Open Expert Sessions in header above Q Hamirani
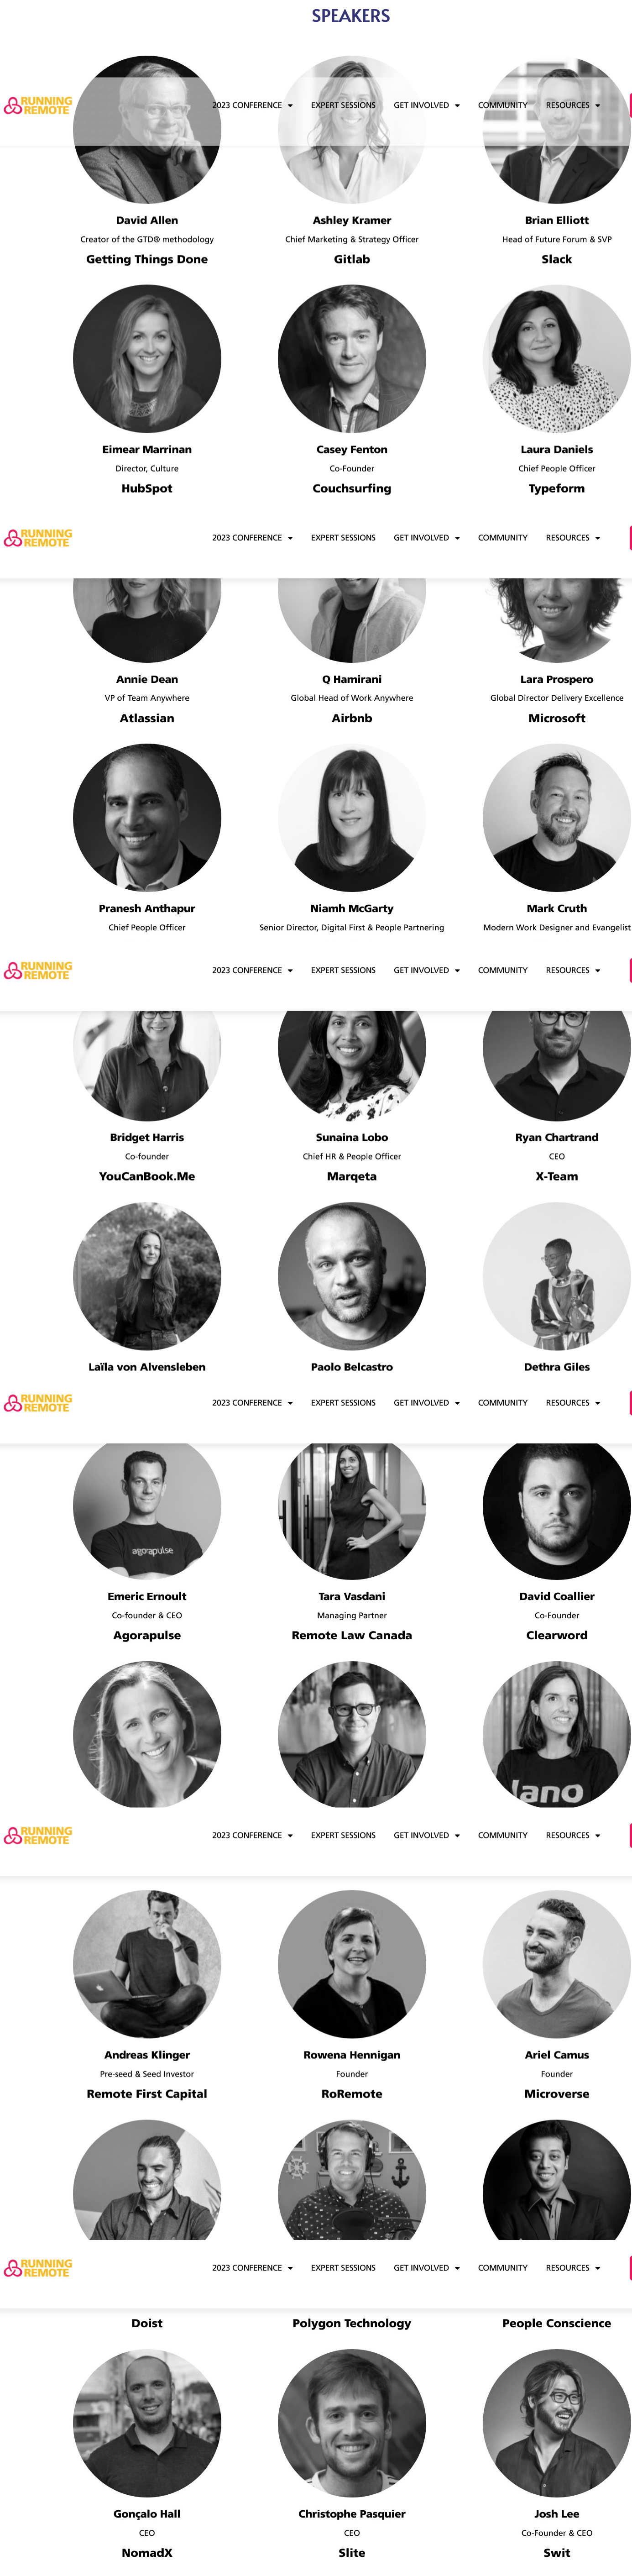This screenshot has height=2576, width=632. [343, 538]
